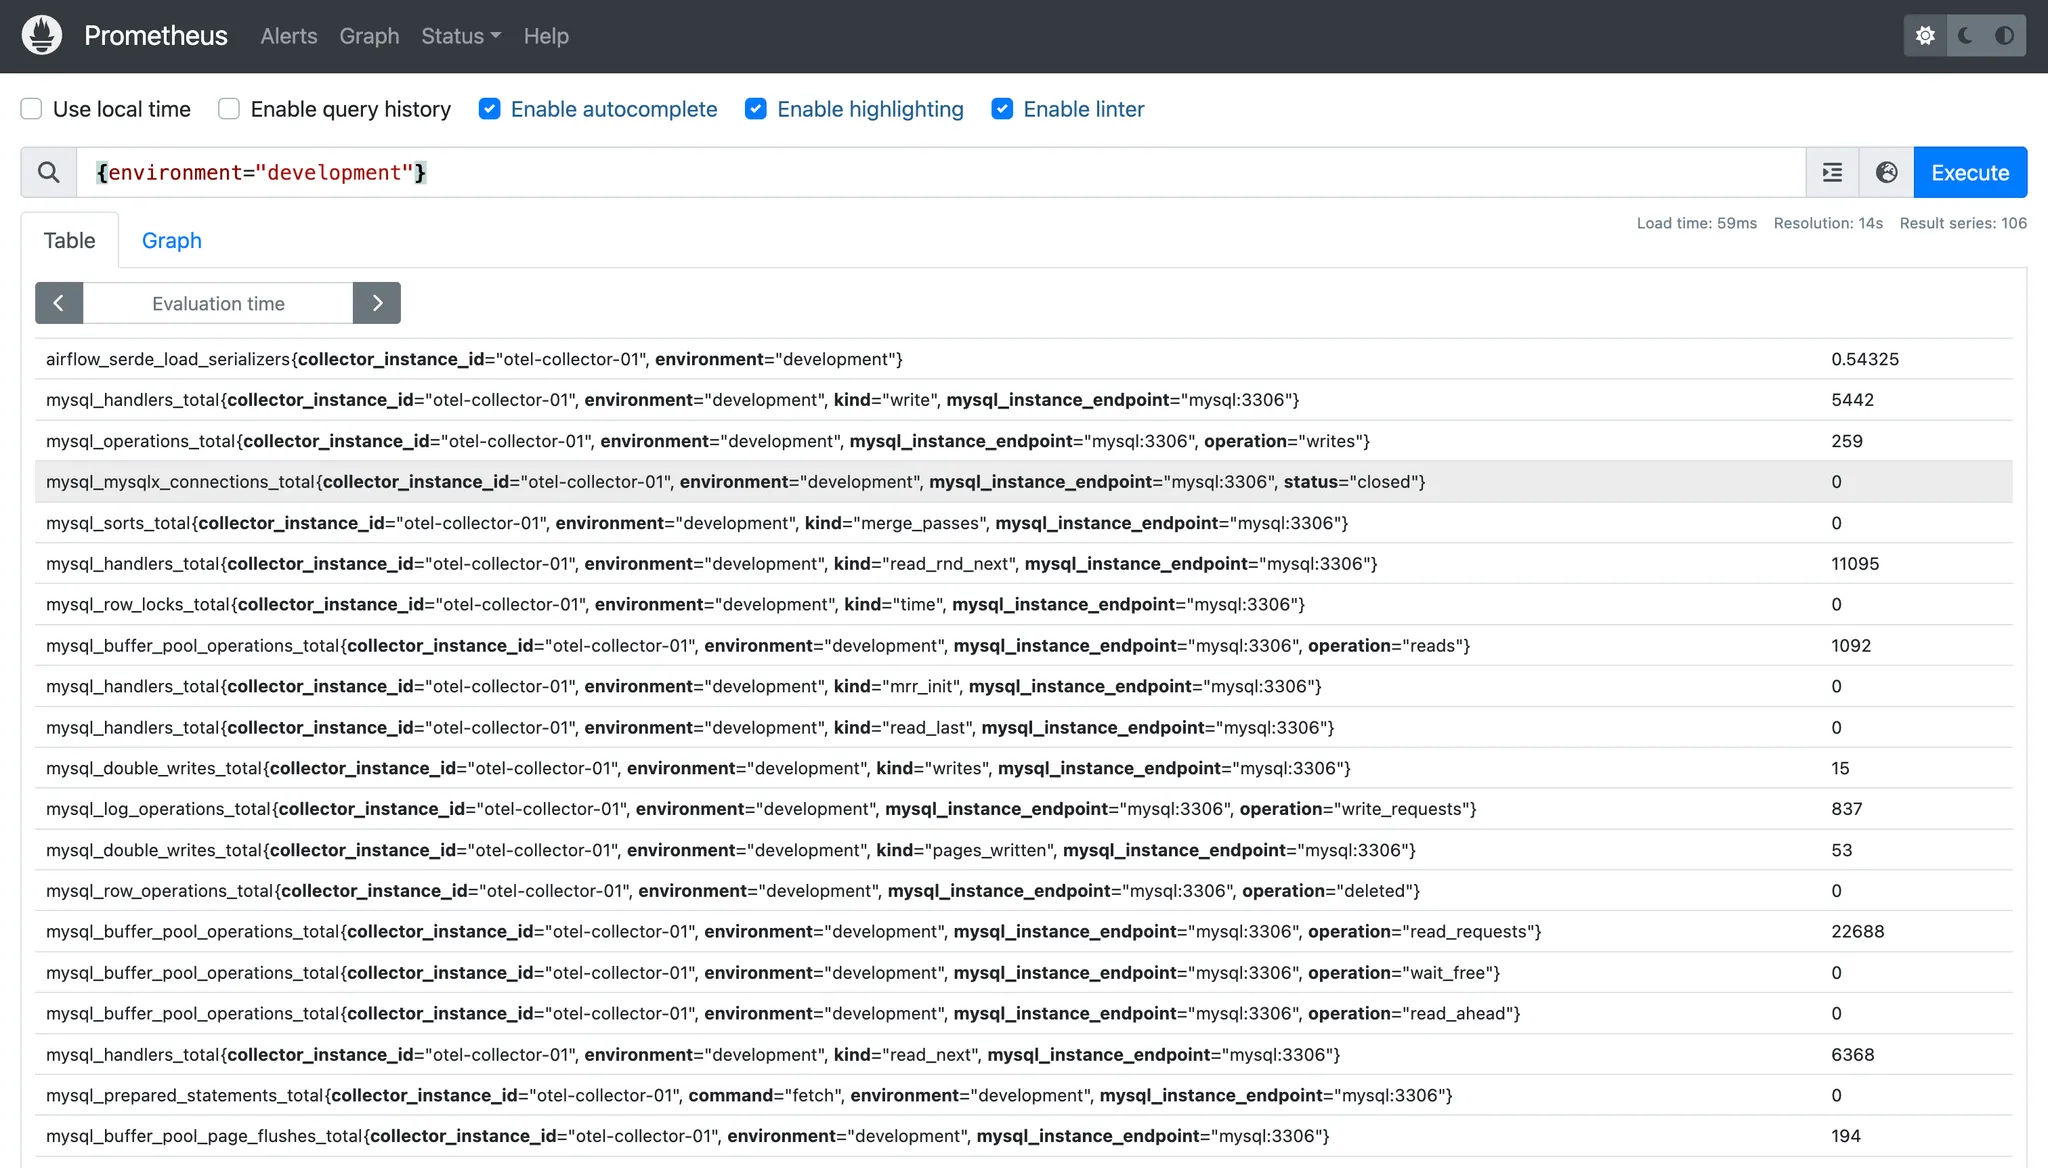Click value 5442 in results
Image resolution: width=2048 pixels, height=1168 pixels.
[x=1853, y=400]
